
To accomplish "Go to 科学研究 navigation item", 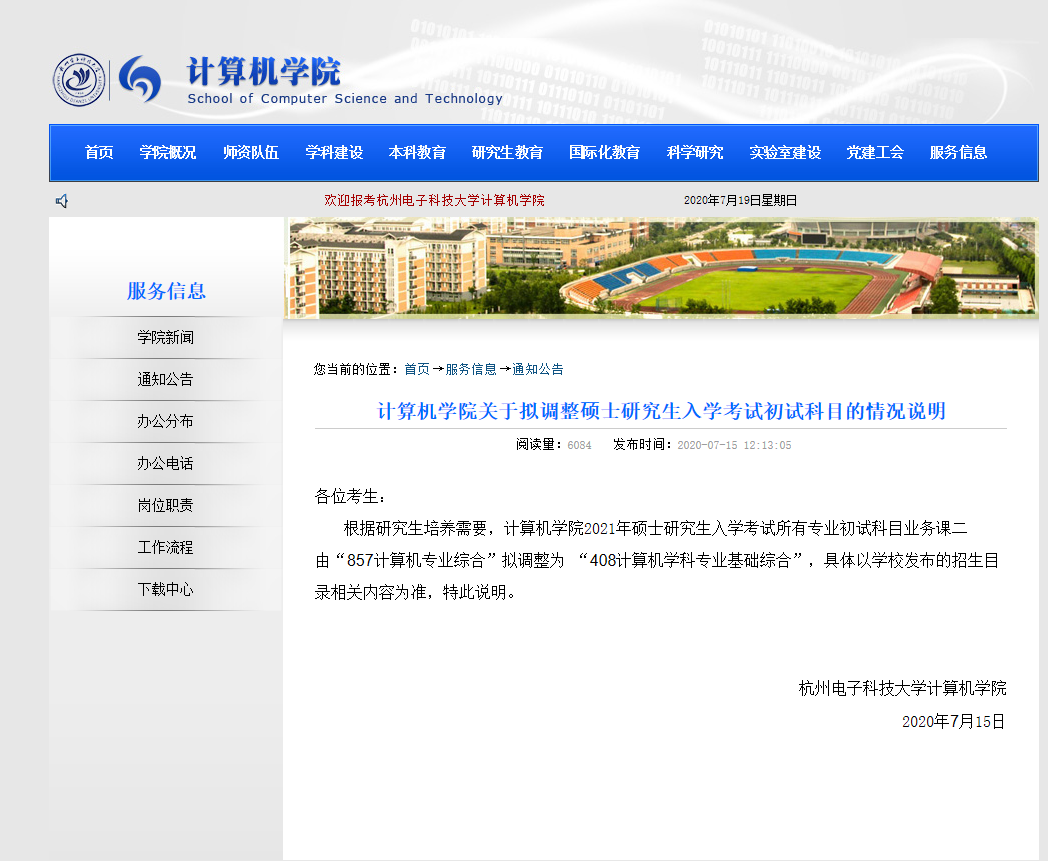I will 695,152.
